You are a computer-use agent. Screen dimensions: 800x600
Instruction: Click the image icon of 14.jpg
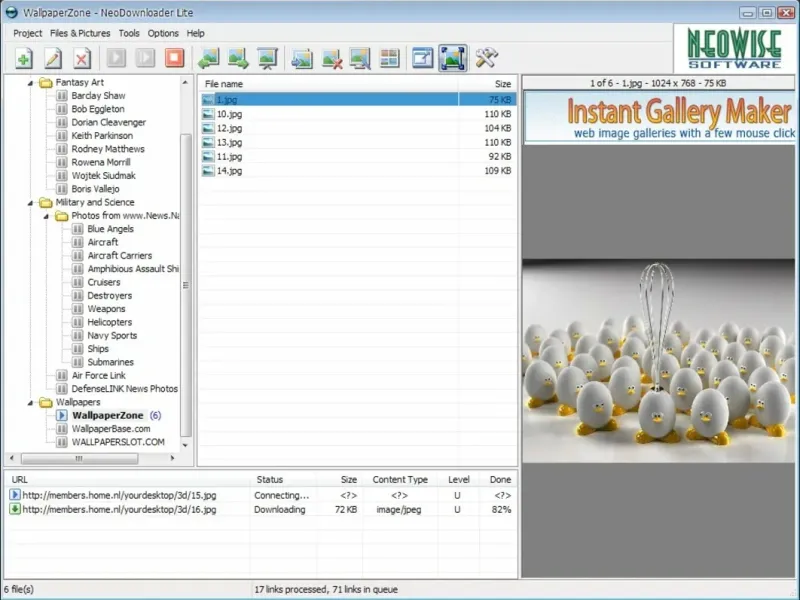click(208, 171)
